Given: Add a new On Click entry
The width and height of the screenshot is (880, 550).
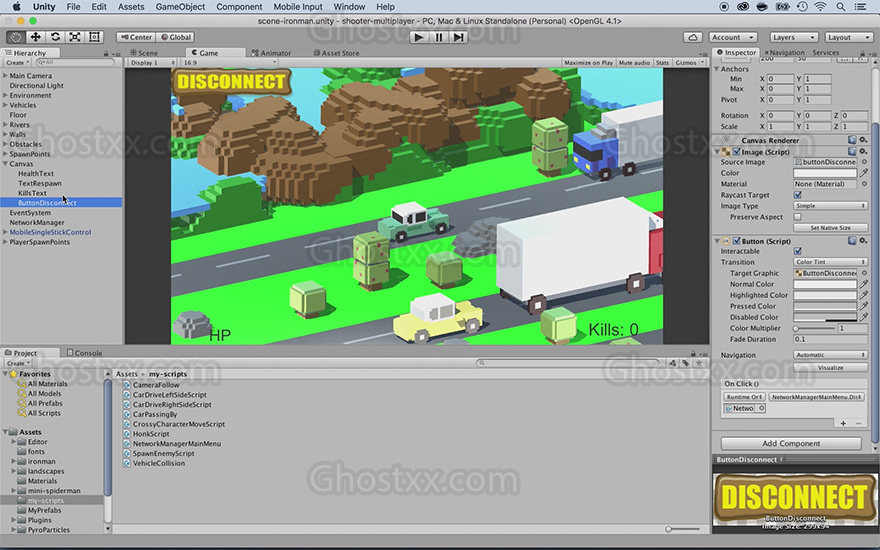Looking at the screenshot, I should (x=843, y=423).
